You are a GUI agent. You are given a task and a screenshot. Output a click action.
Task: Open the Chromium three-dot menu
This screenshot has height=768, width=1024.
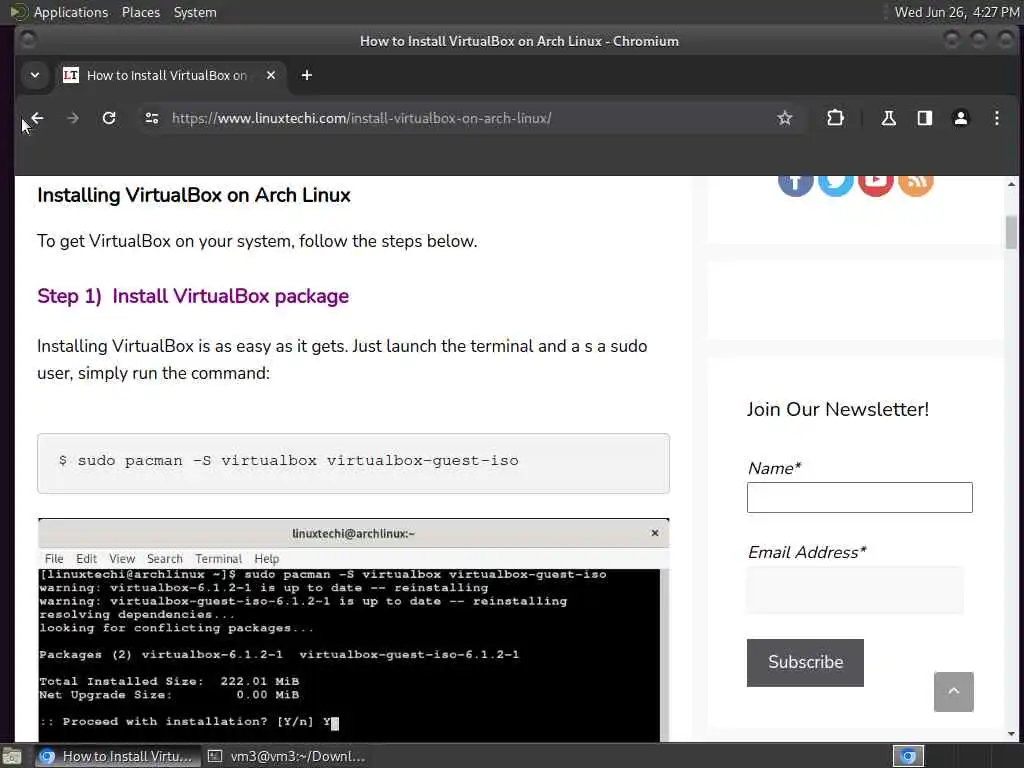point(997,118)
